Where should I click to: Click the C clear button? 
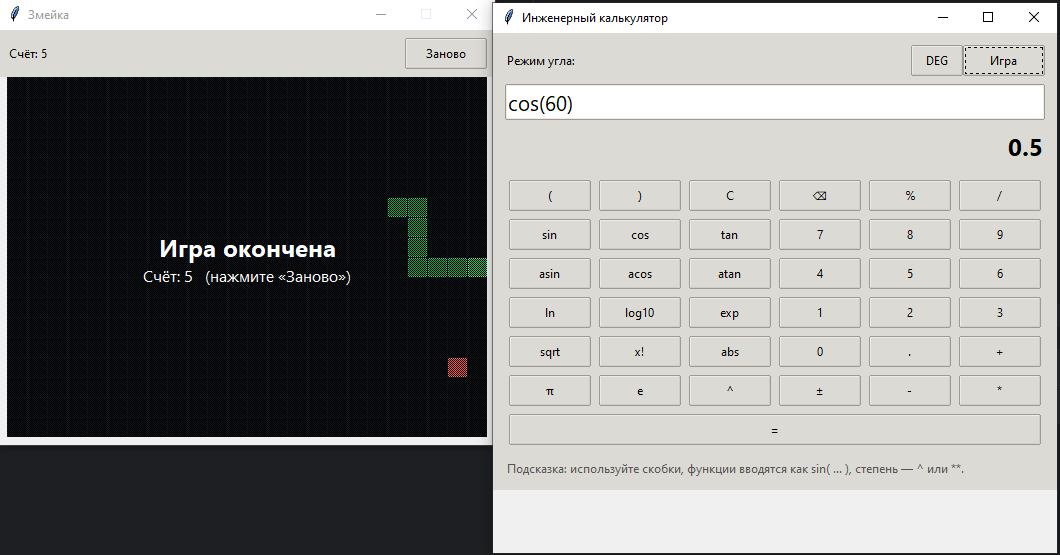(729, 196)
